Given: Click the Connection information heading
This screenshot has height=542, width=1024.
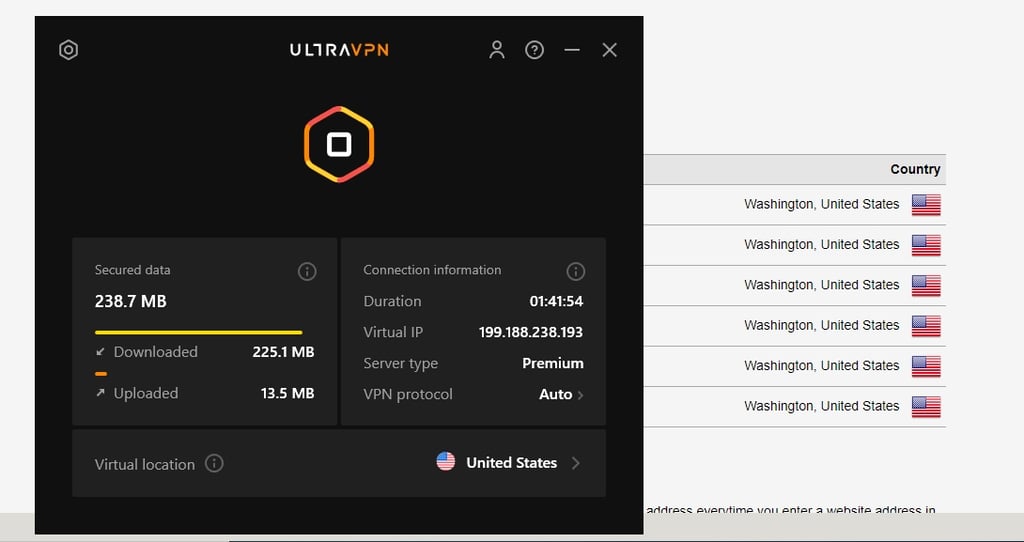Looking at the screenshot, I should [432, 270].
